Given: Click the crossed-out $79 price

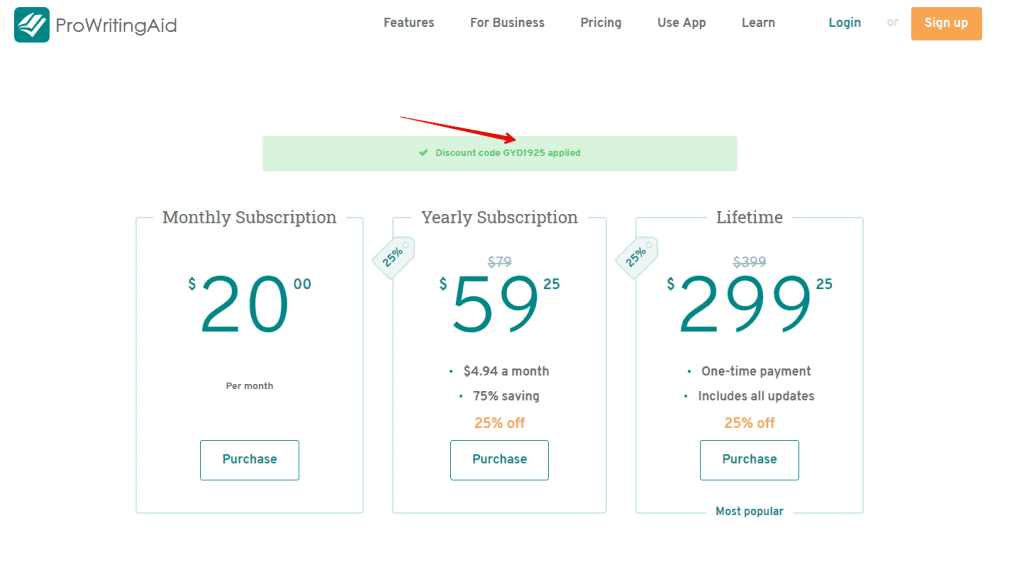Looking at the screenshot, I should coord(499,262).
